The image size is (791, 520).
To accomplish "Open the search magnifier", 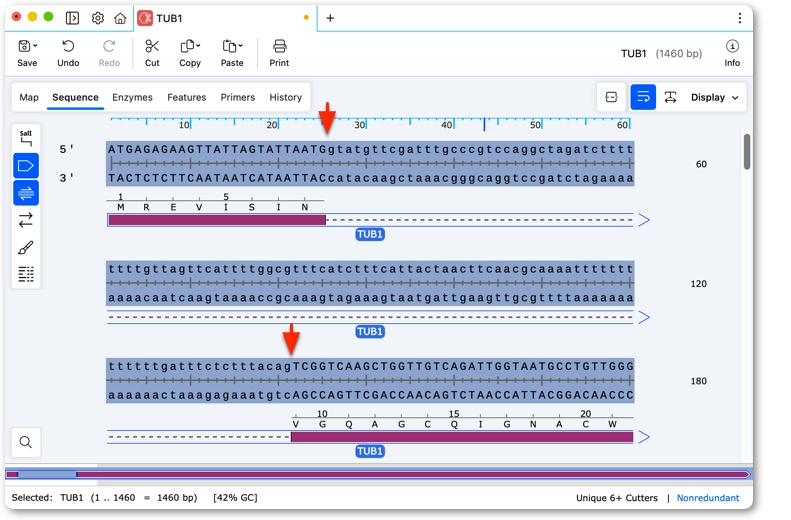I will point(26,442).
